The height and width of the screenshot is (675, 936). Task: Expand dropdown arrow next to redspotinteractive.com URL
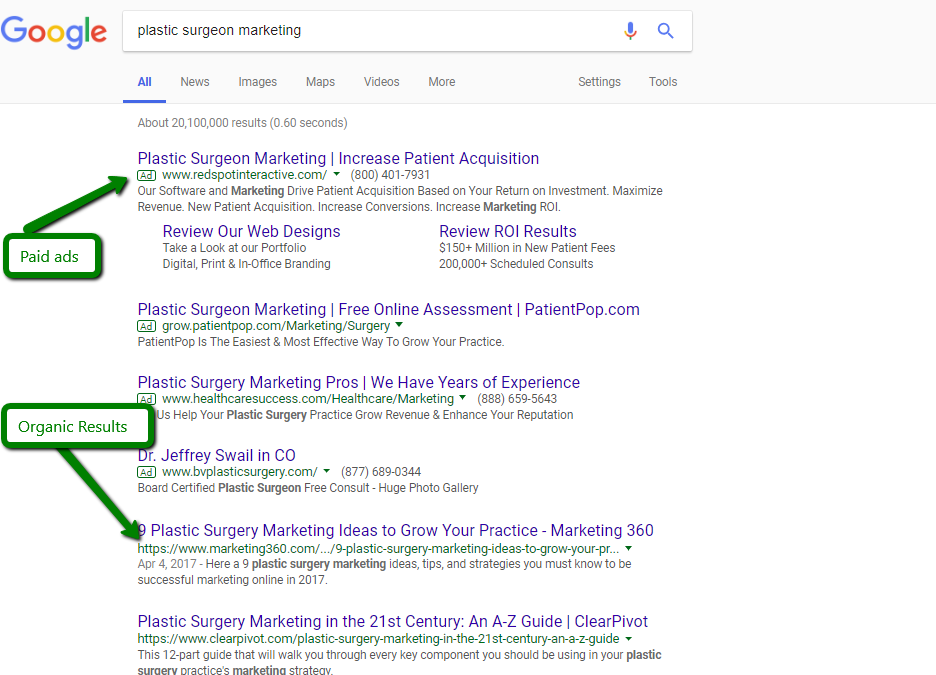click(337, 174)
